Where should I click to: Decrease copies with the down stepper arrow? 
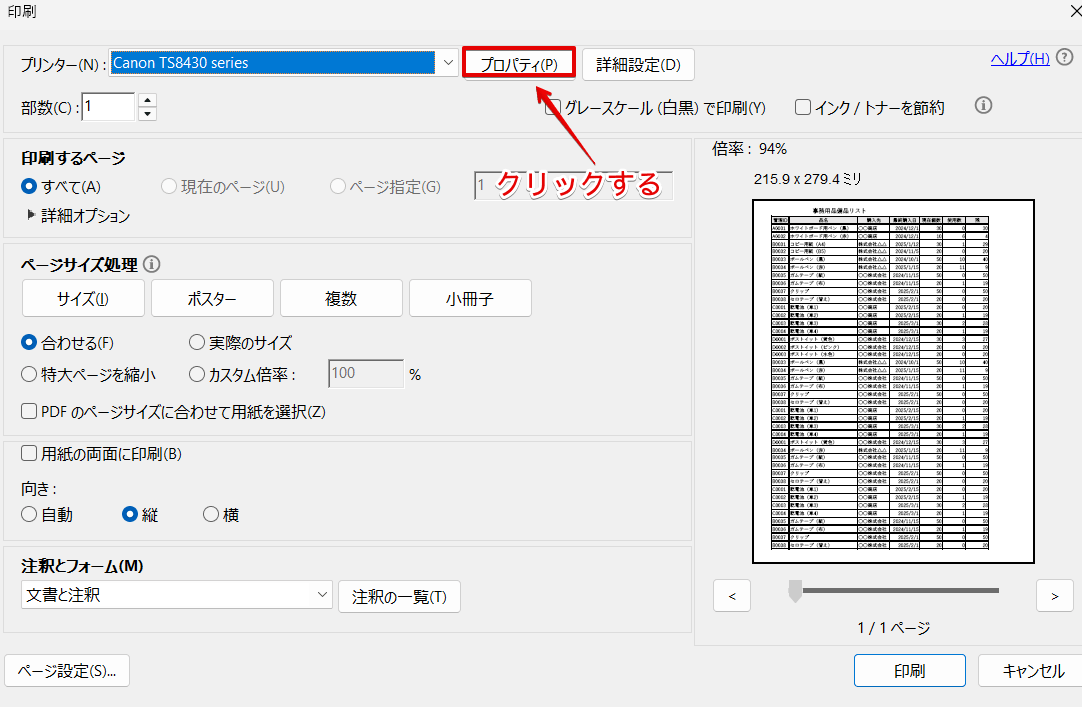point(147,112)
